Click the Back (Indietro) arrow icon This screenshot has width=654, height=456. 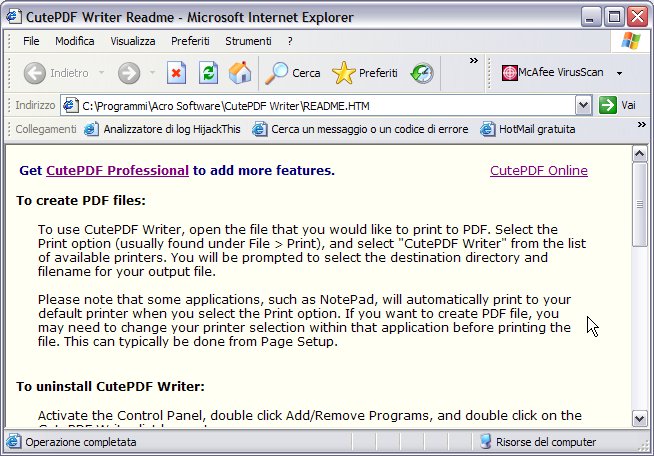click(x=35, y=73)
